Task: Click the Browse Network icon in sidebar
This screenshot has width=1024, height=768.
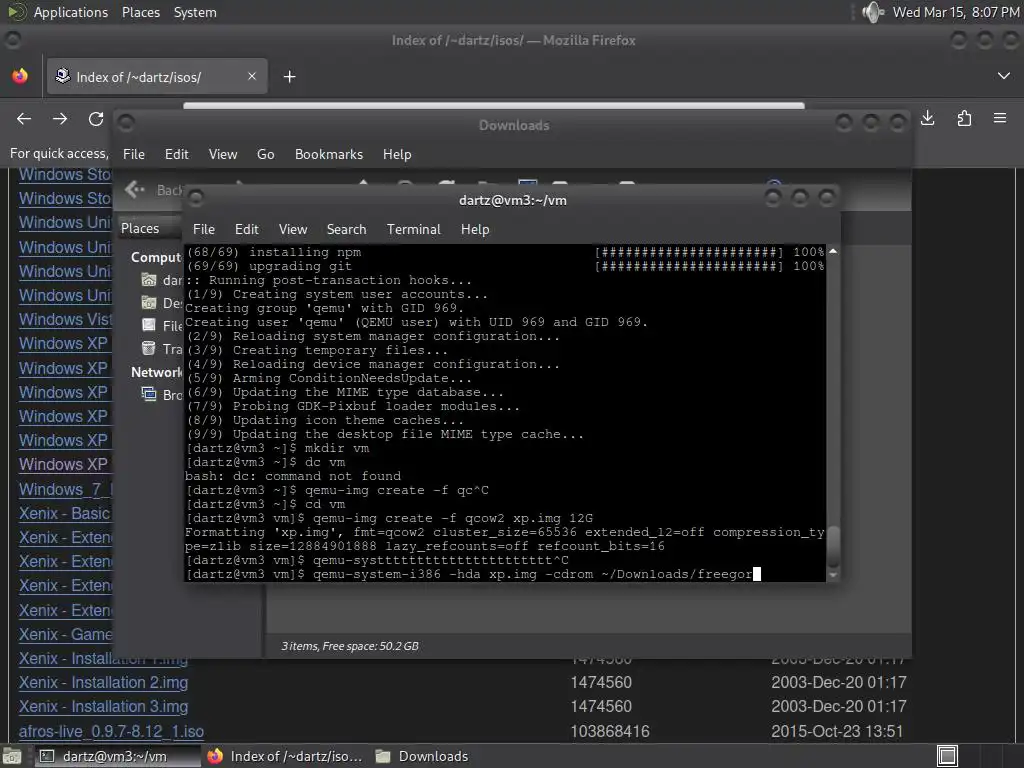Action: pyautogui.click(x=149, y=394)
